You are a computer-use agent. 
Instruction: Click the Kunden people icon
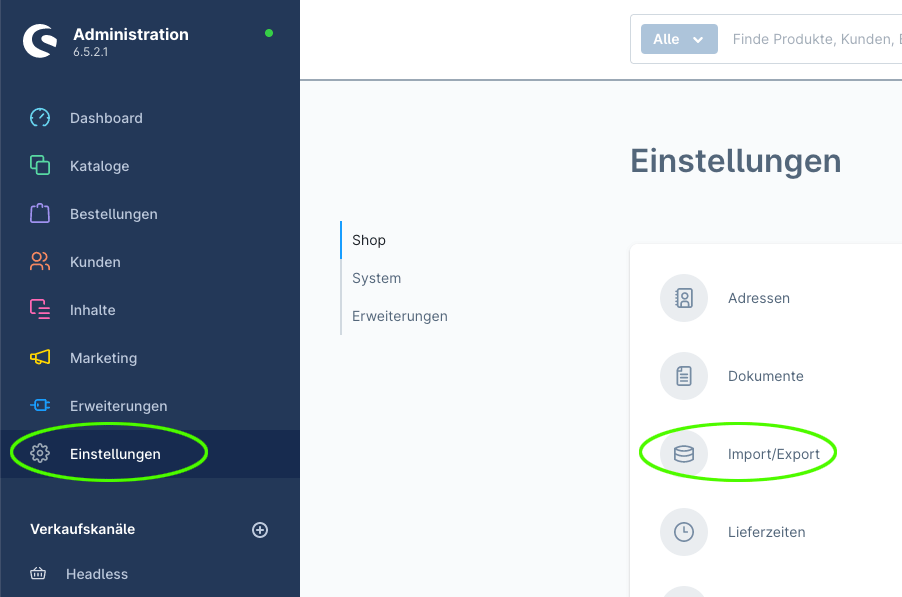[40, 262]
